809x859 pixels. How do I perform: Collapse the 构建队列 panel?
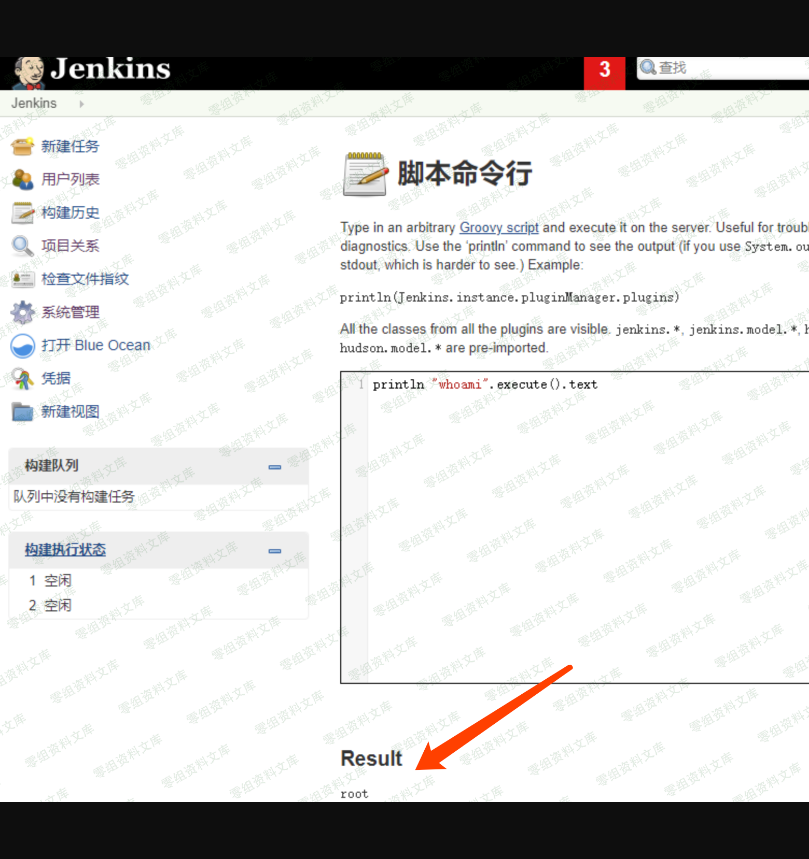(274, 467)
